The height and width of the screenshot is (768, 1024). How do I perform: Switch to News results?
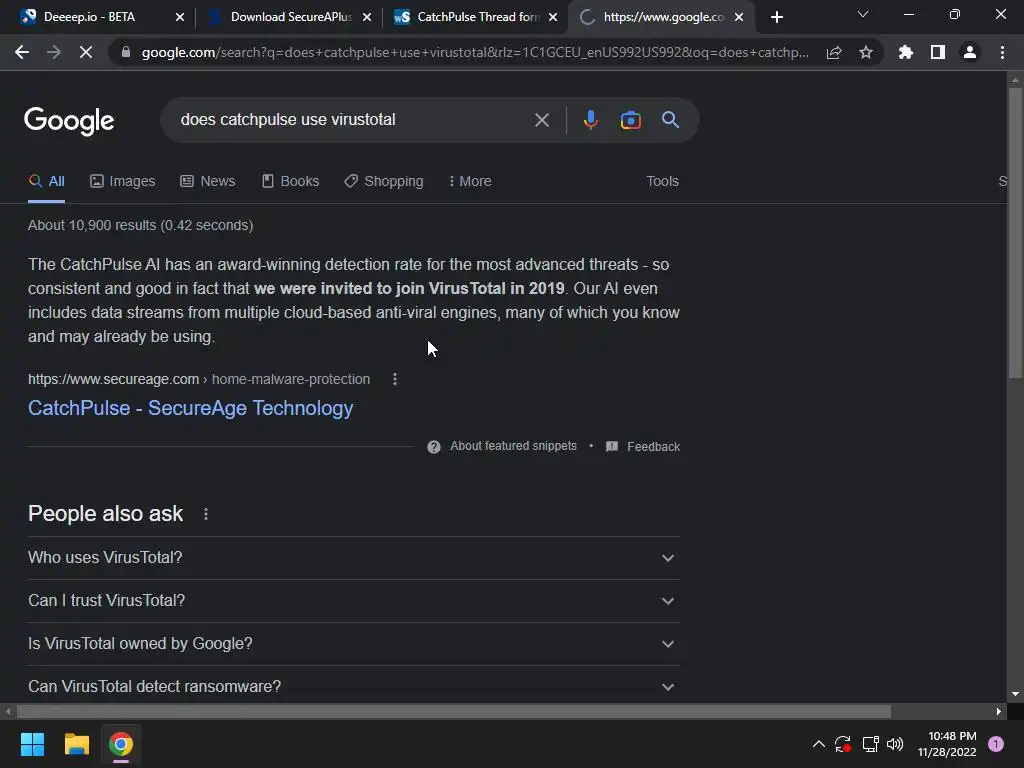tap(208, 182)
